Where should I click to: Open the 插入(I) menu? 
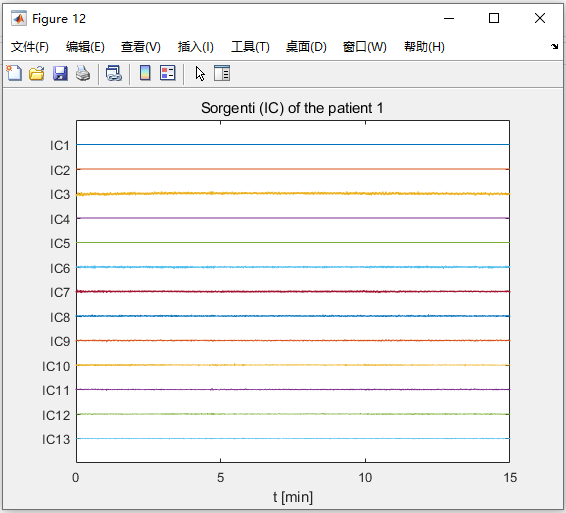(x=196, y=47)
